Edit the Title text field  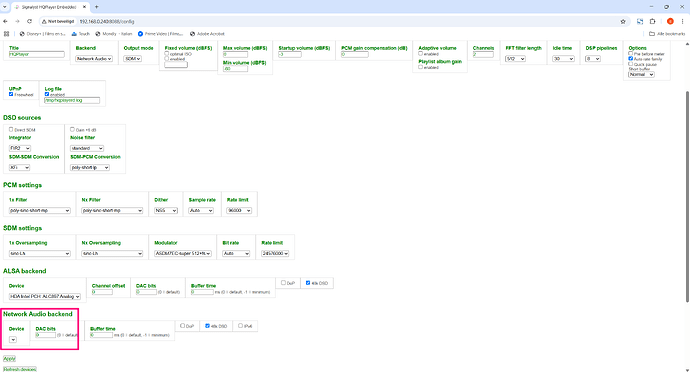[37, 54]
